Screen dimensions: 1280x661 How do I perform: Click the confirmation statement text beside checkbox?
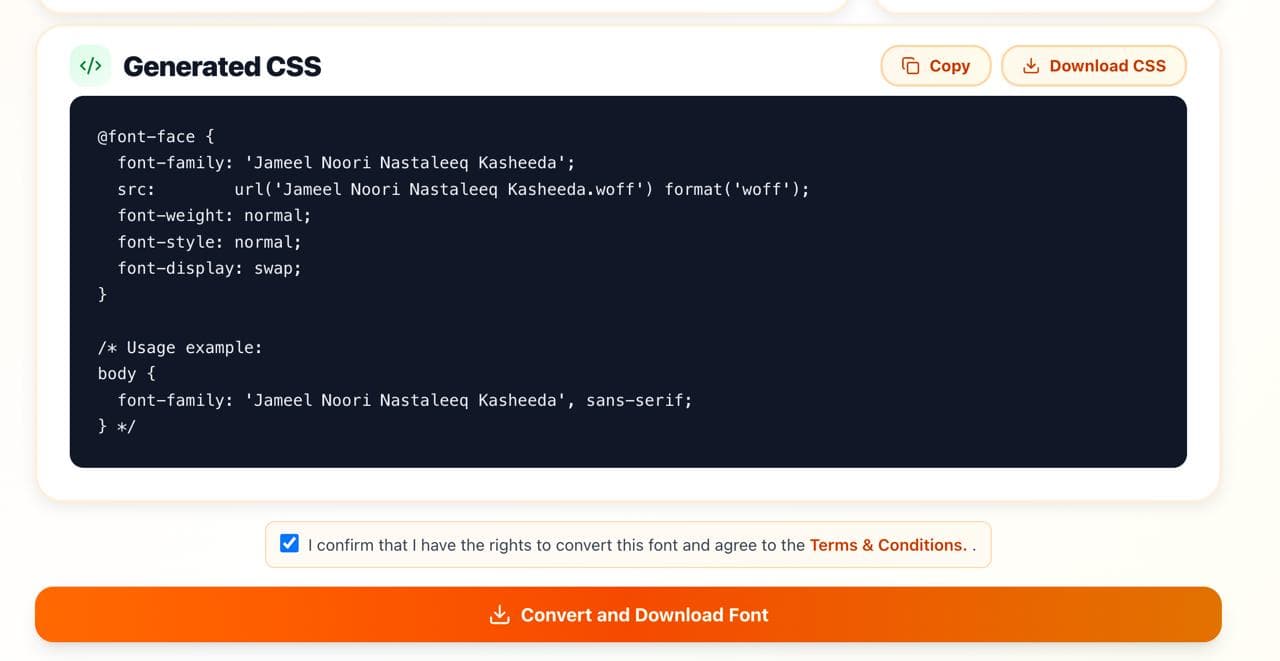click(555, 545)
